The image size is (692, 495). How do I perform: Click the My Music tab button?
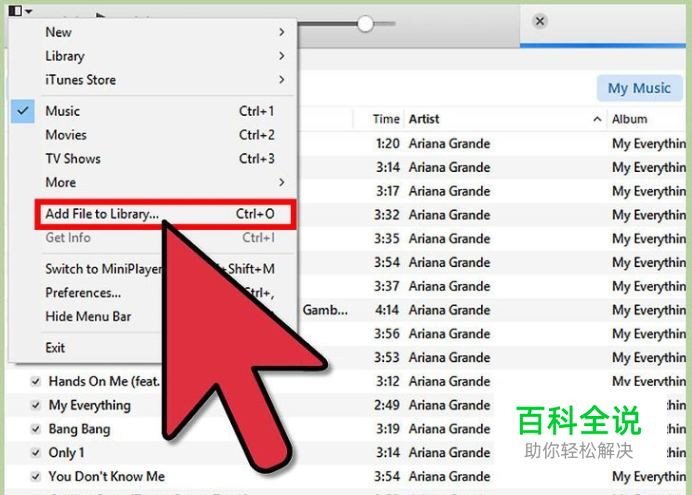(639, 88)
